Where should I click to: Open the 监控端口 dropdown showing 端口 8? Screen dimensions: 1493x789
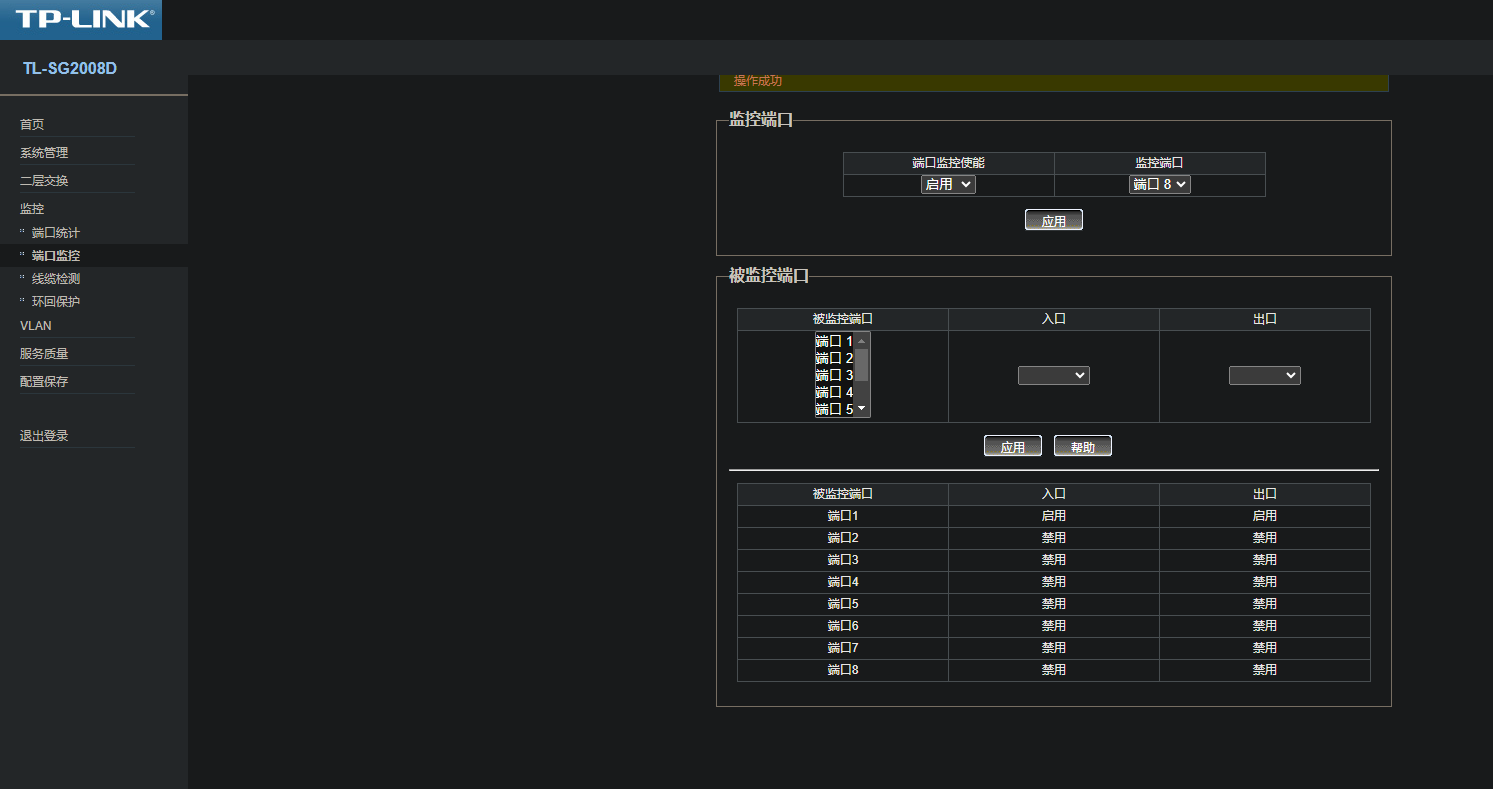coord(1159,185)
